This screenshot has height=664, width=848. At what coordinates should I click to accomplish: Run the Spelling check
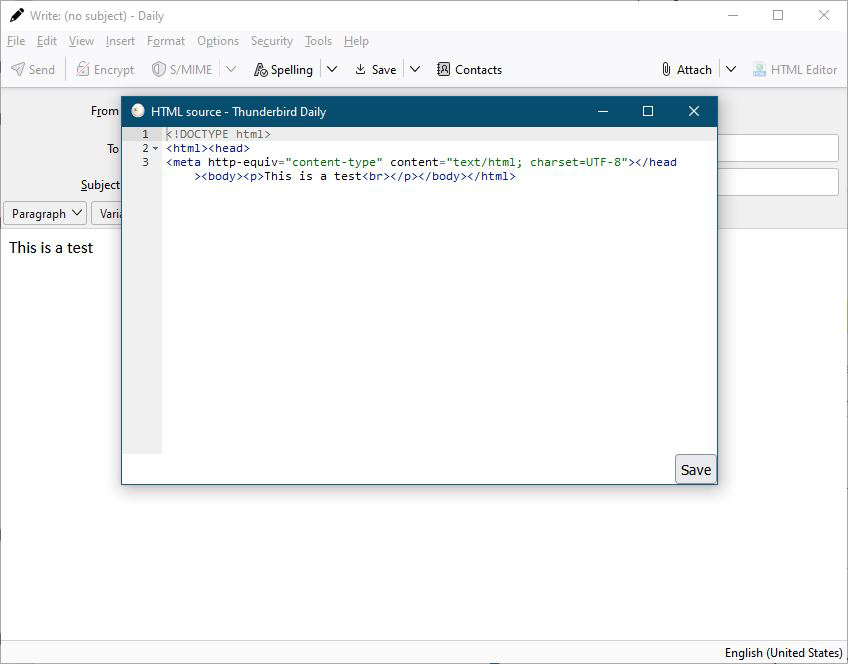pyautogui.click(x=283, y=70)
